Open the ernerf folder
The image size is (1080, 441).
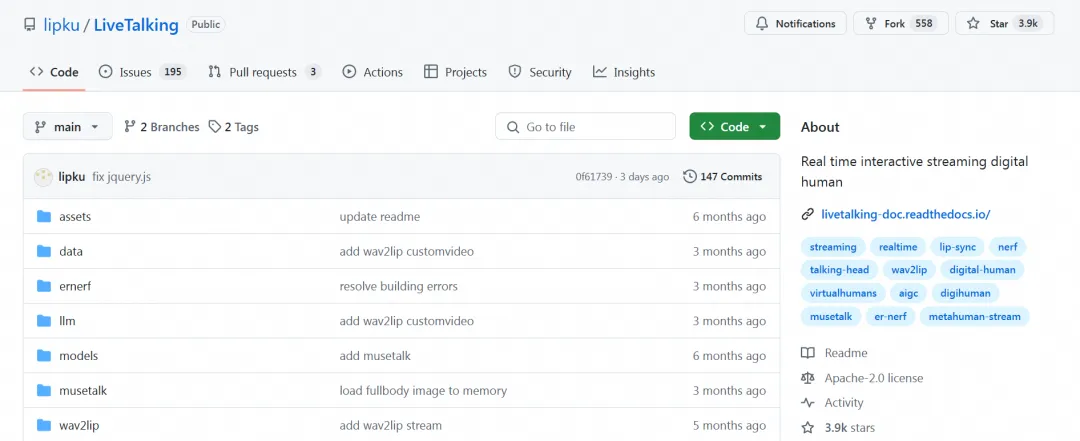tap(75, 286)
